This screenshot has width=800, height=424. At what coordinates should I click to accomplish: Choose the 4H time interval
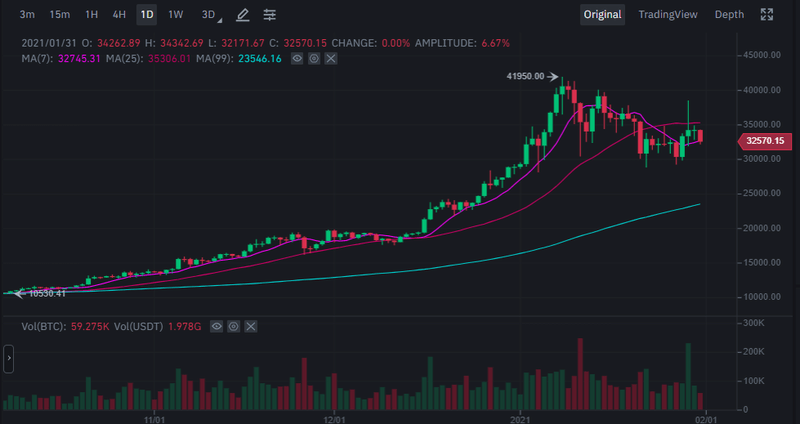pyautogui.click(x=119, y=15)
